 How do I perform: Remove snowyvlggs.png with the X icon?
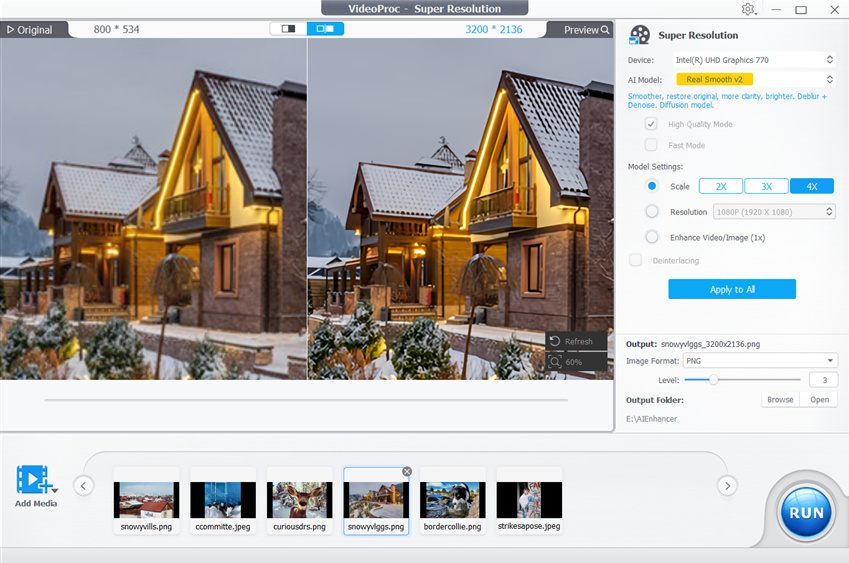[407, 471]
